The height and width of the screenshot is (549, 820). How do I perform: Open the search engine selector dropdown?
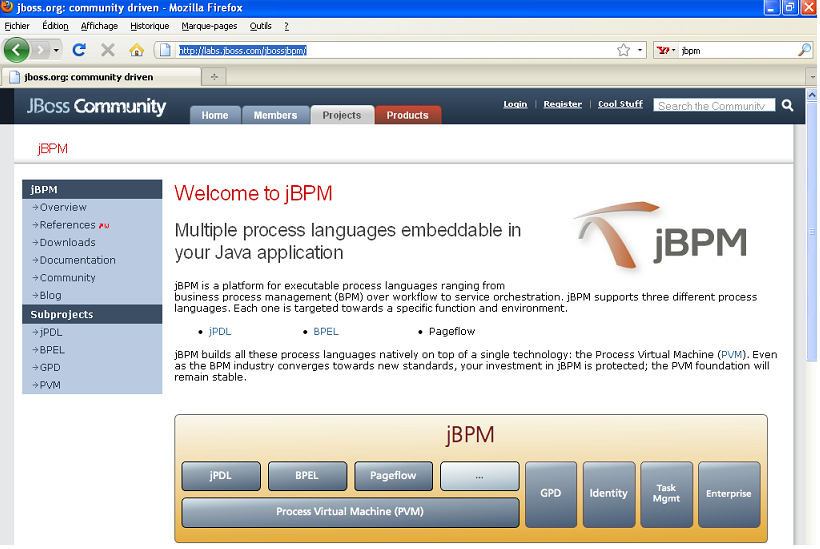coord(667,50)
